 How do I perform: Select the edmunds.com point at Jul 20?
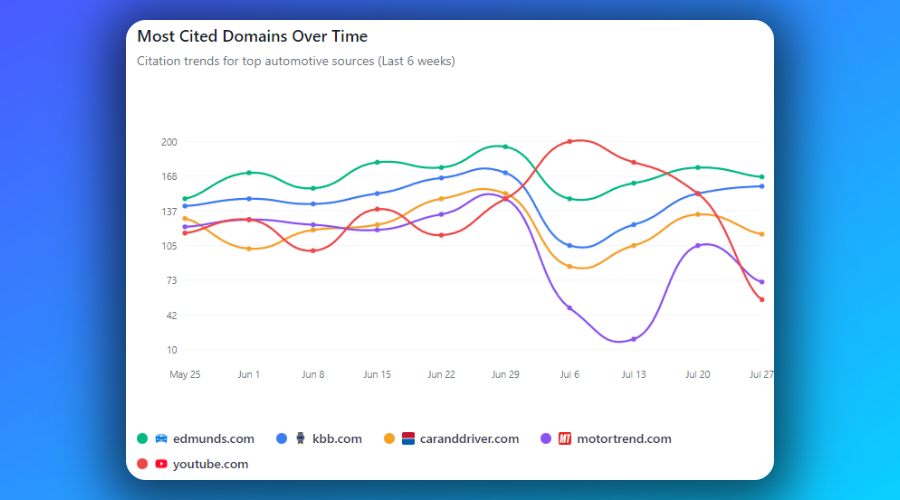tap(698, 168)
